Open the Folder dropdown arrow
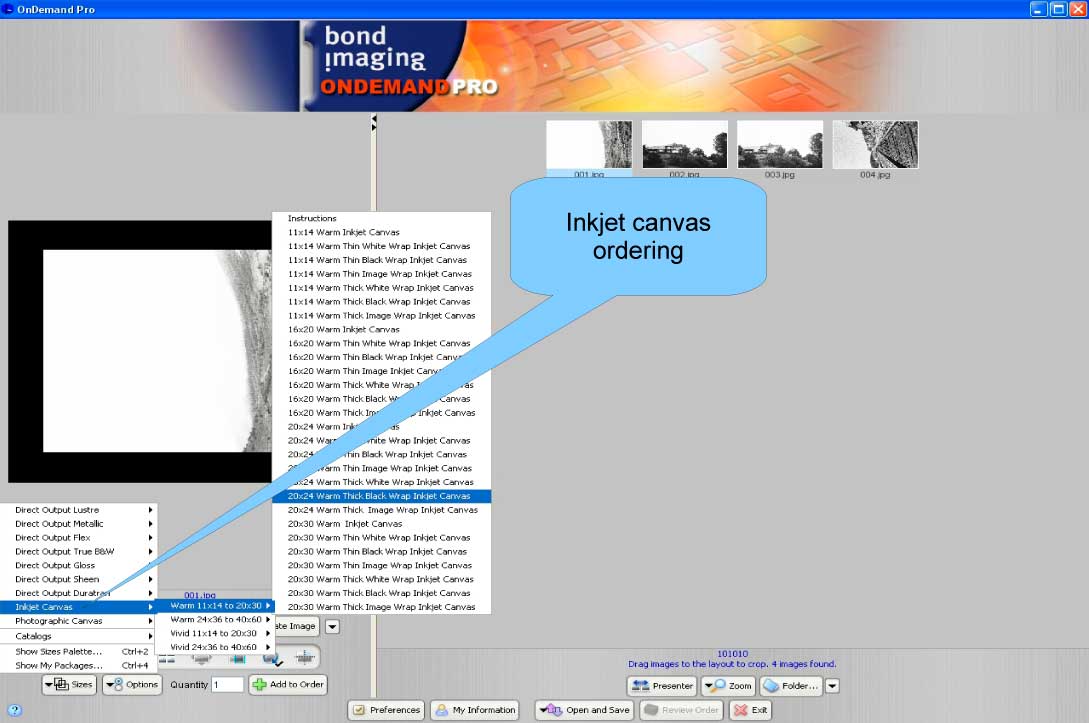1089x723 pixels. (831, 686)
